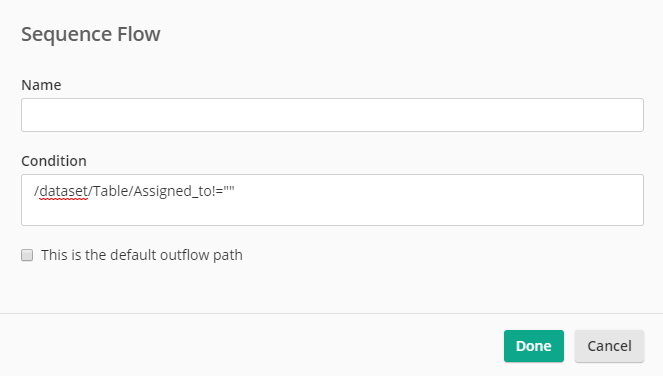Click the leading slash of the condition expression
This screenshot has height=376, width=663.
(36, 191)
